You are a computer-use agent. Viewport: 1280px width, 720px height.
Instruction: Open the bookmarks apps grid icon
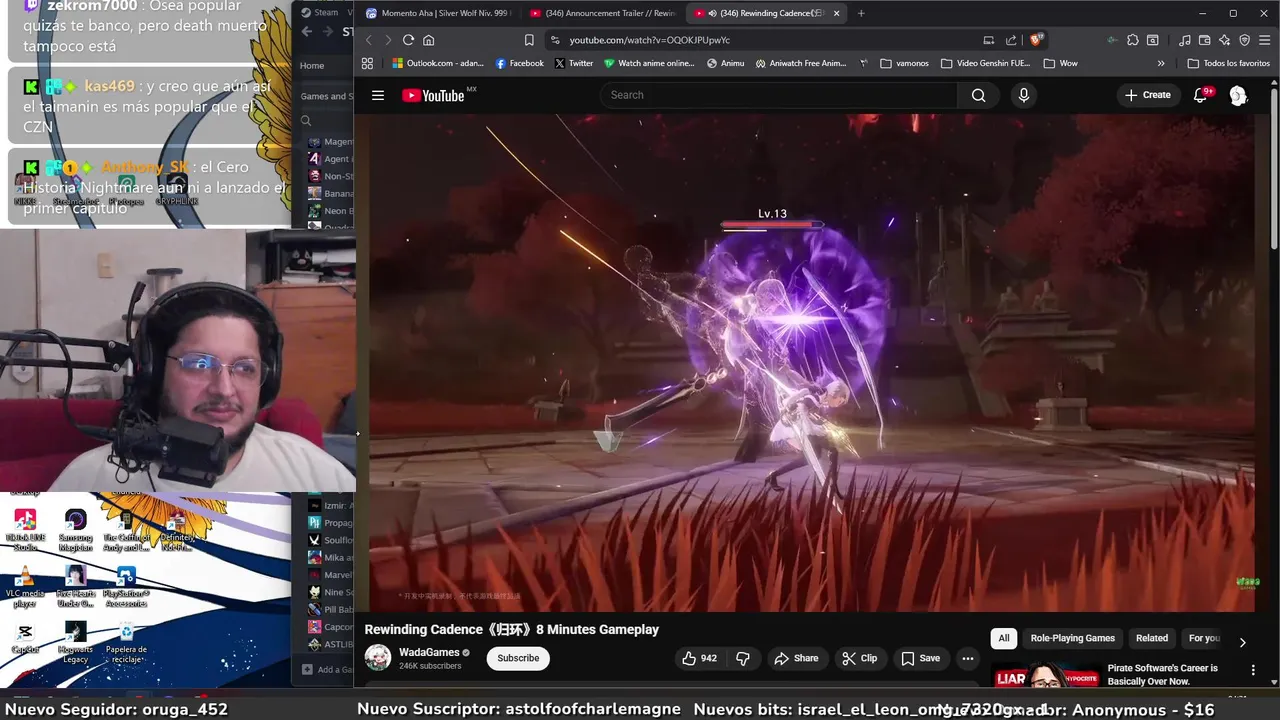(x=367, y=63)
